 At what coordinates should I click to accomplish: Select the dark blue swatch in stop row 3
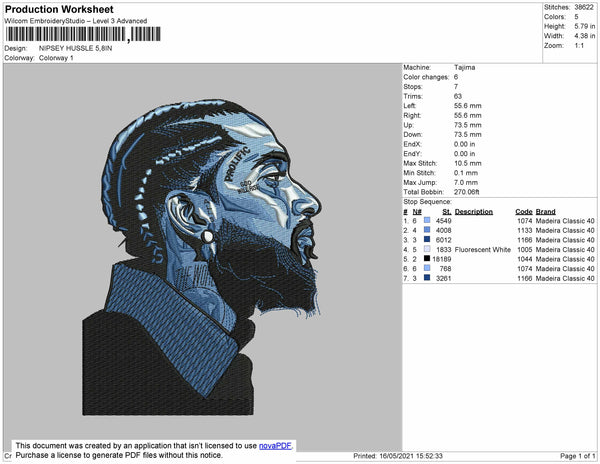click(x=427, y=239)
